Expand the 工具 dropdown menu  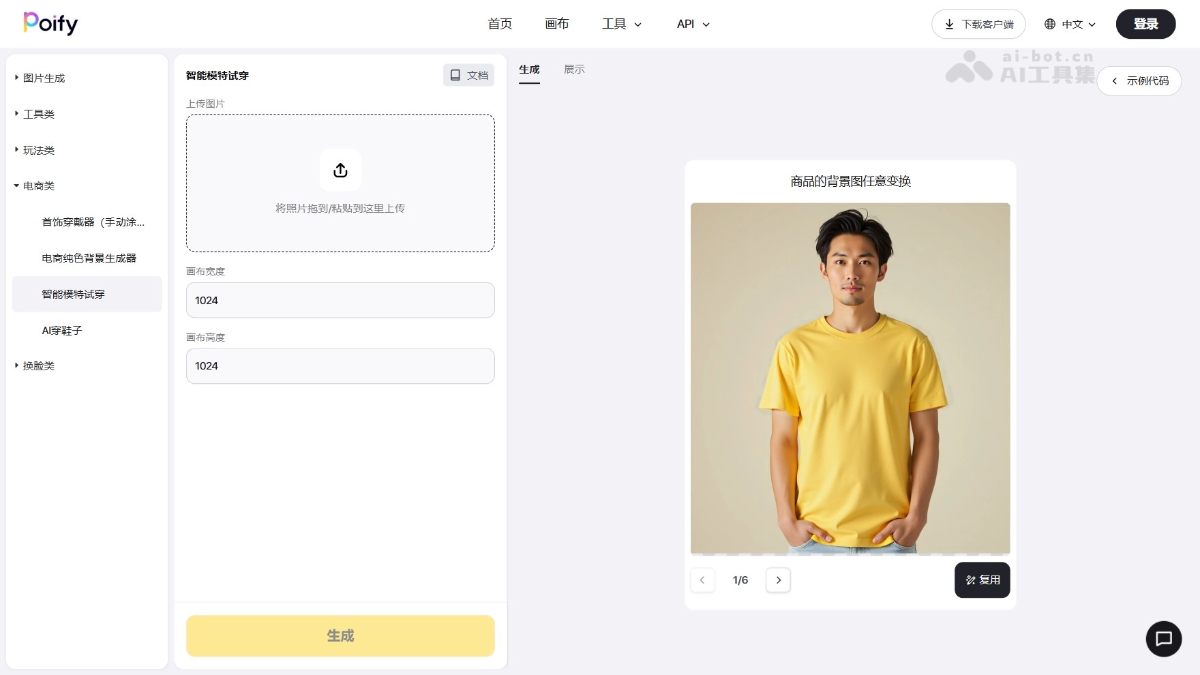622,24
